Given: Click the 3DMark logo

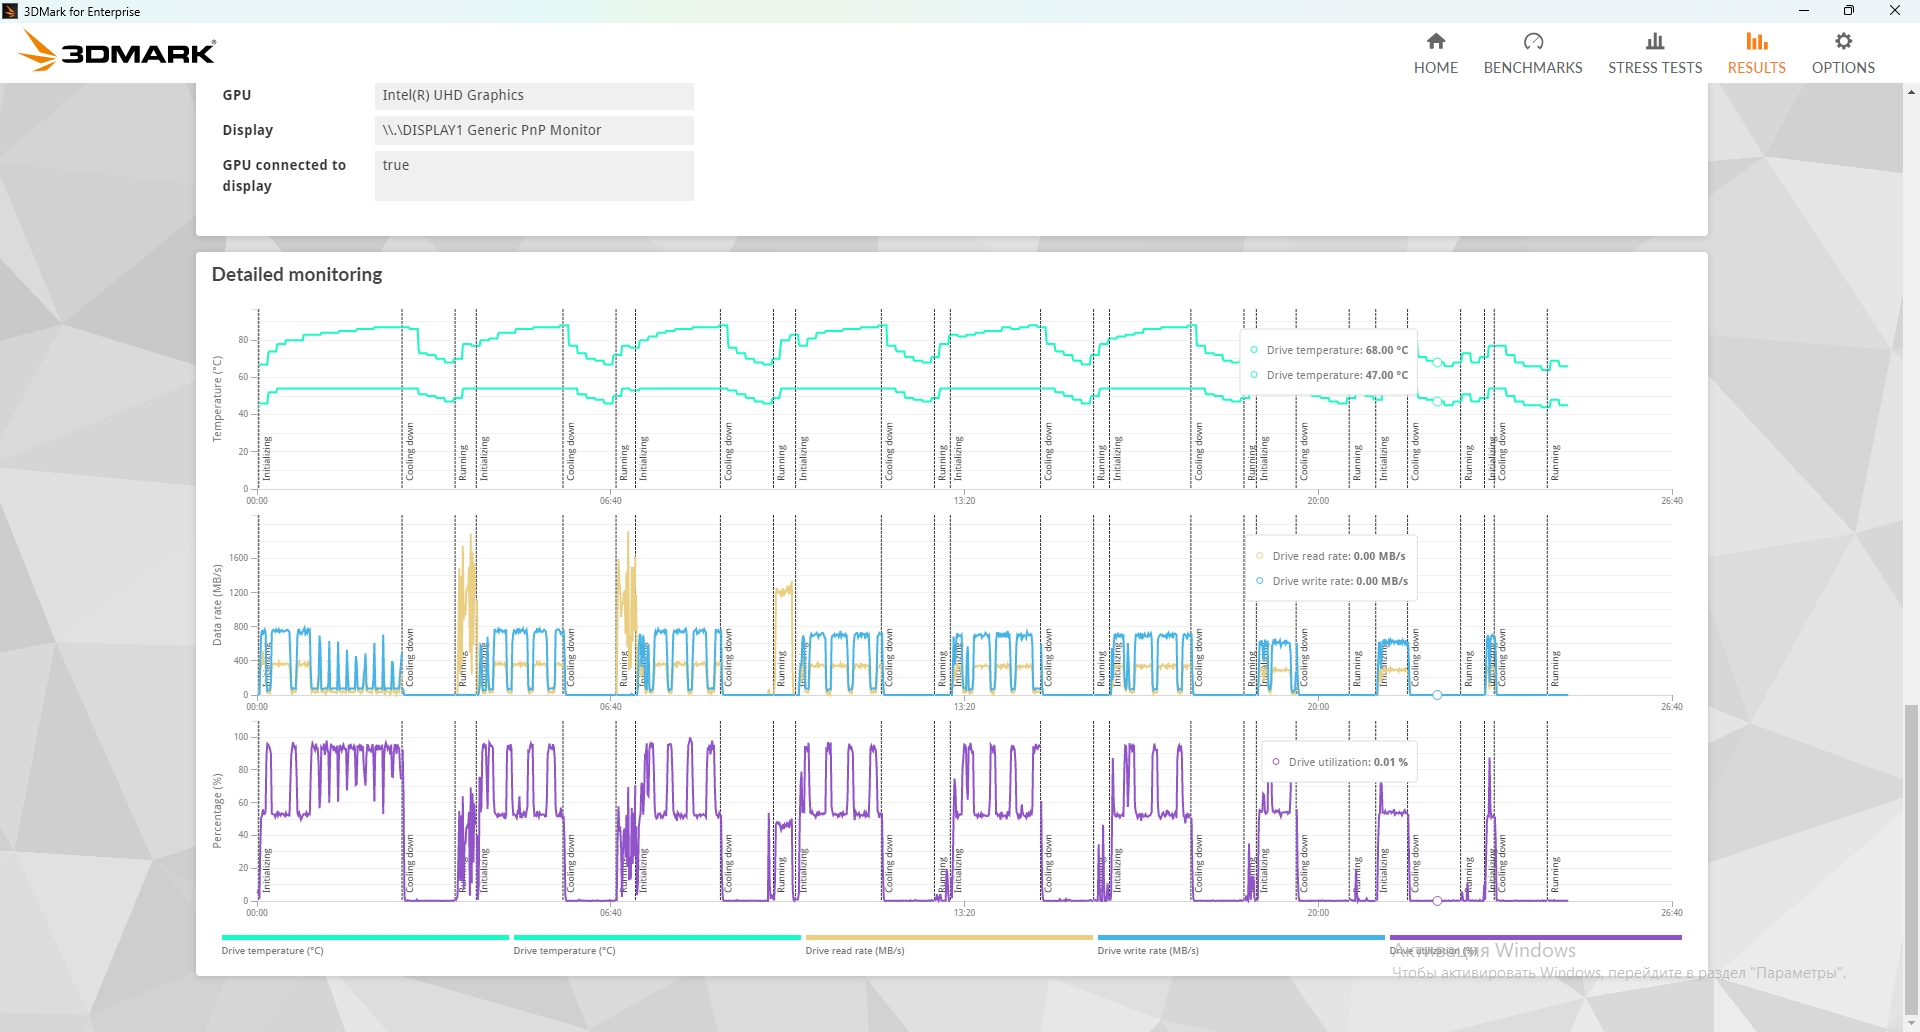Looking at the screenshot, I should coord(118,51).
